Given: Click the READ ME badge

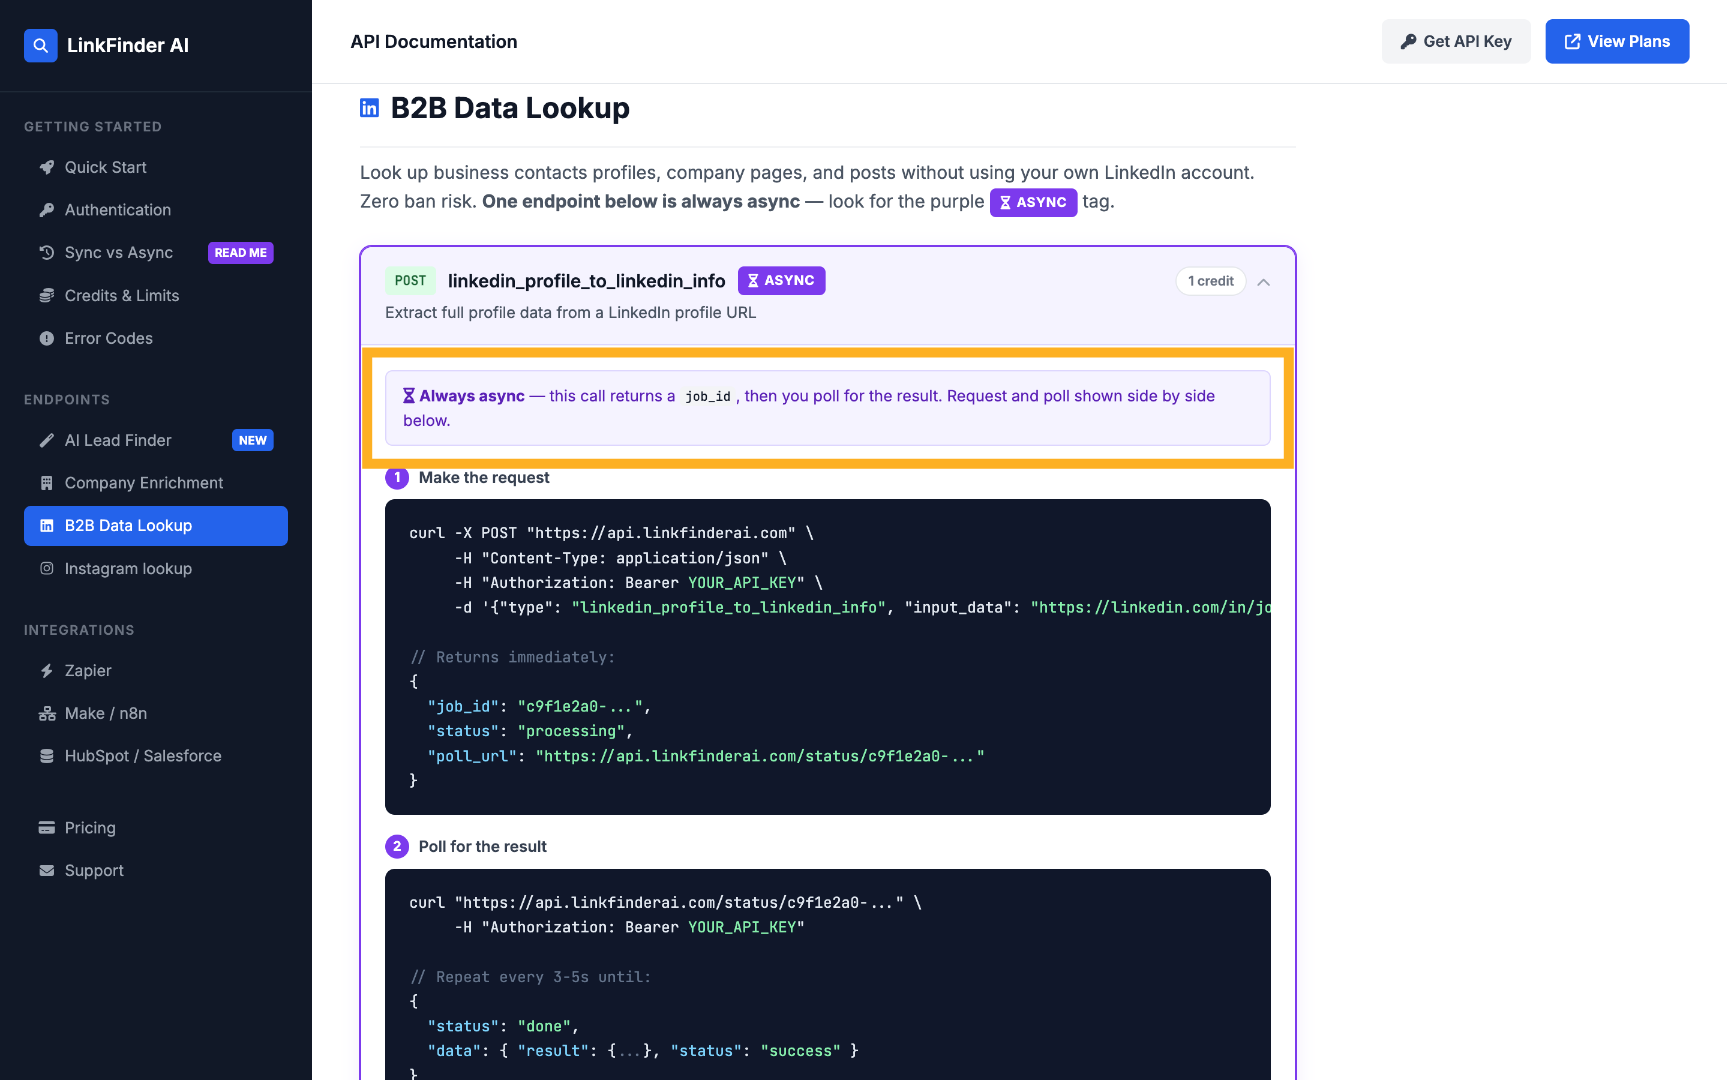Looking at the screenshot, I should click(241, 253).
